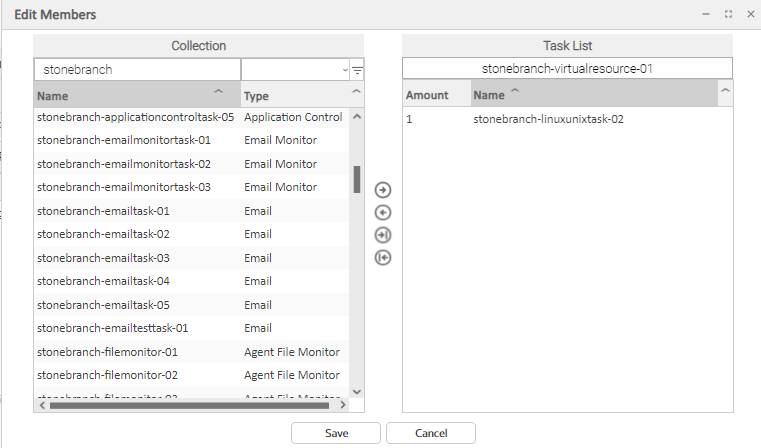Select stonebranch-emailtask-03 in Collection

tap(103, 258)
